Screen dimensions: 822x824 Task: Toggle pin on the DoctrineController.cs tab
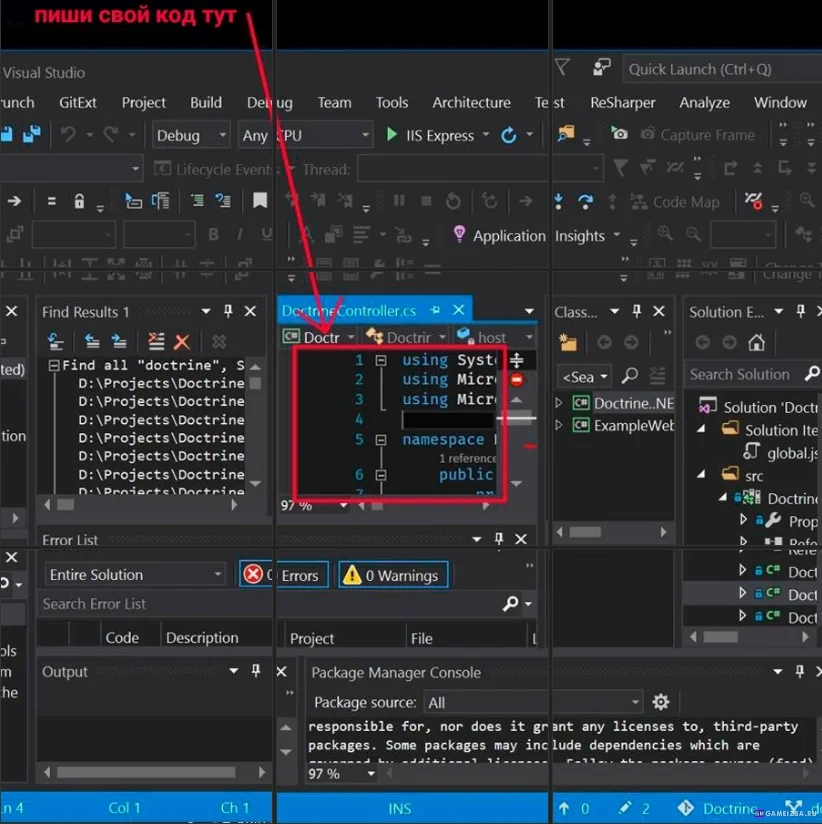click(x=435, y=310)
